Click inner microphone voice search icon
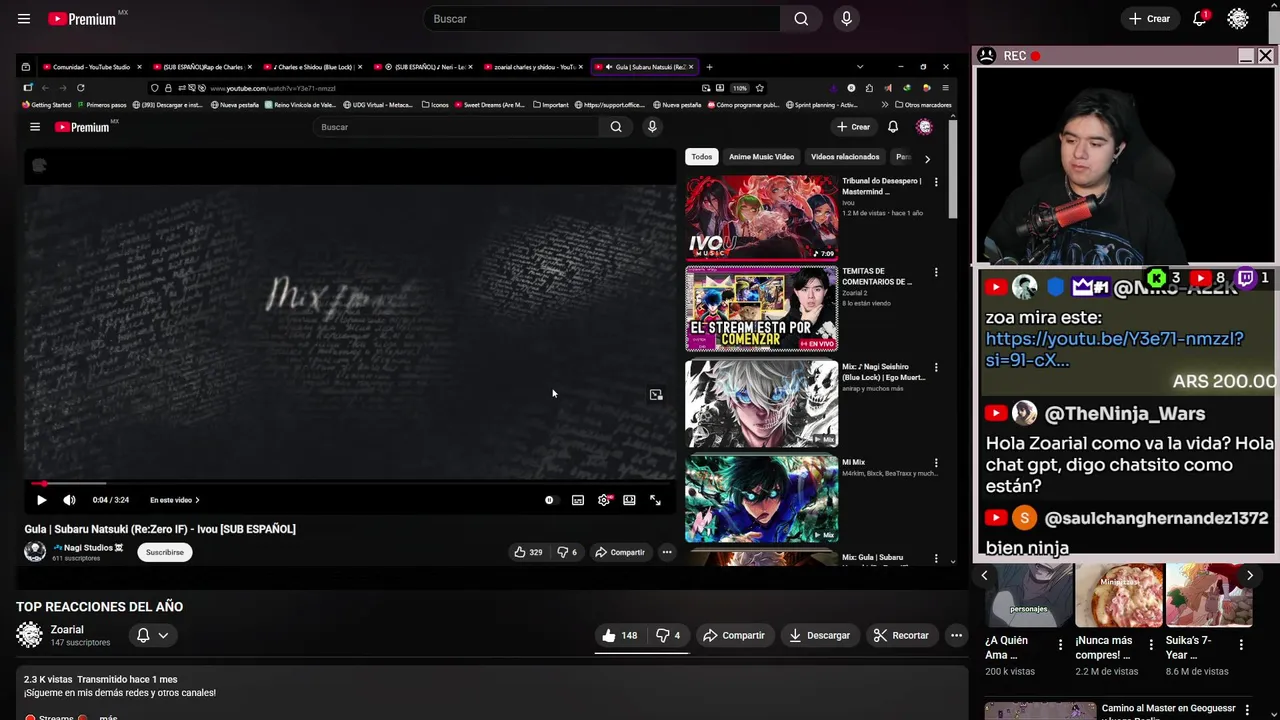 coord(652,127)
